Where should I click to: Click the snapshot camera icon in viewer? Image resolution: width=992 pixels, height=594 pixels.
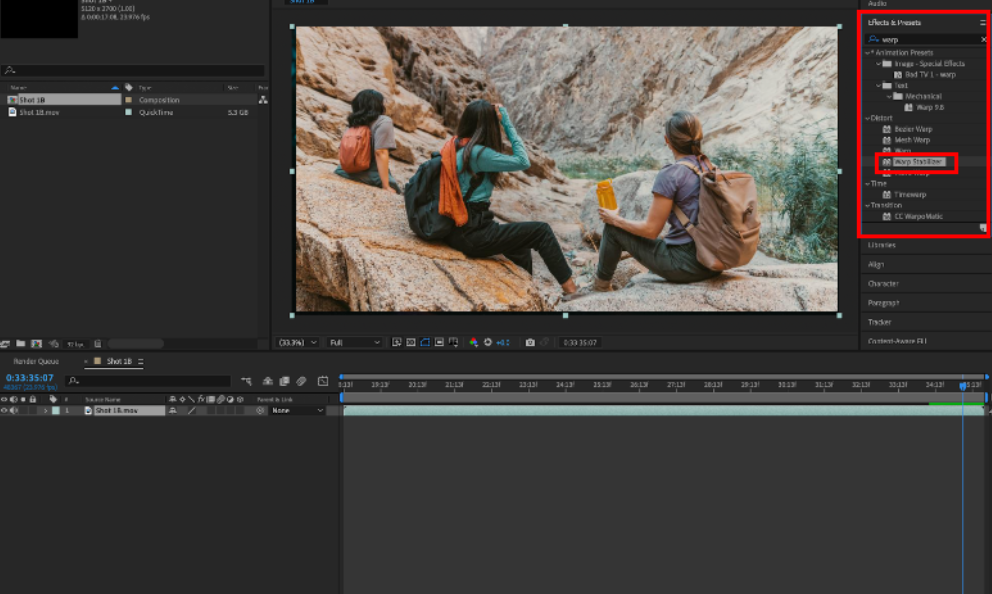(530, 342)
